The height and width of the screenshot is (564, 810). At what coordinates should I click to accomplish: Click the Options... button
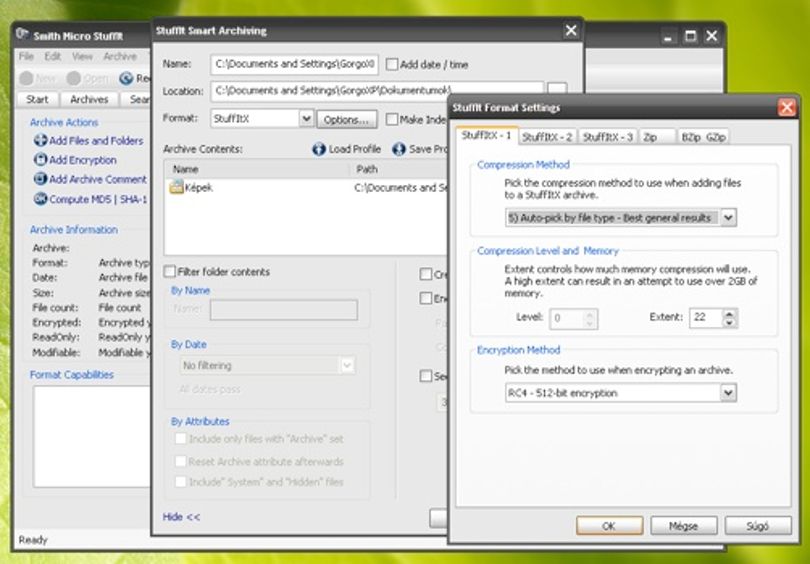pyautogui.click(x=346, y=120)
